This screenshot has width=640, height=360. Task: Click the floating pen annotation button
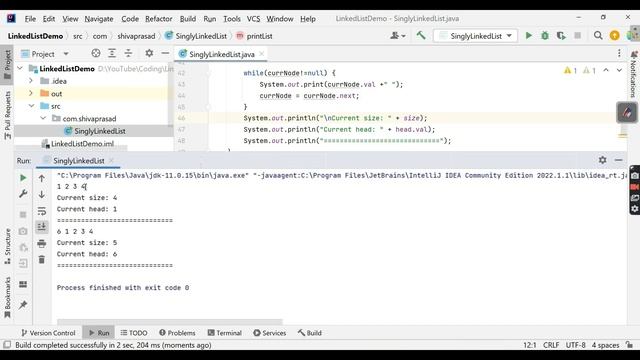point(627,112)
